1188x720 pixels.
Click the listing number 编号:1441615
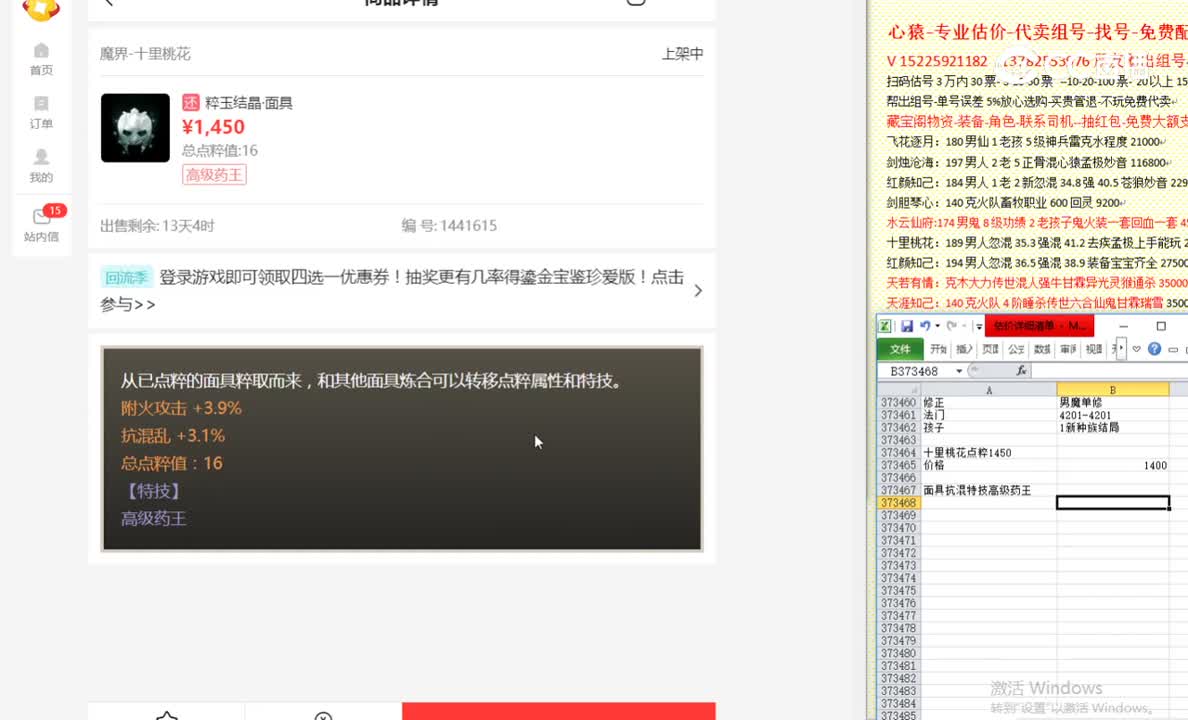pos(449,225)
